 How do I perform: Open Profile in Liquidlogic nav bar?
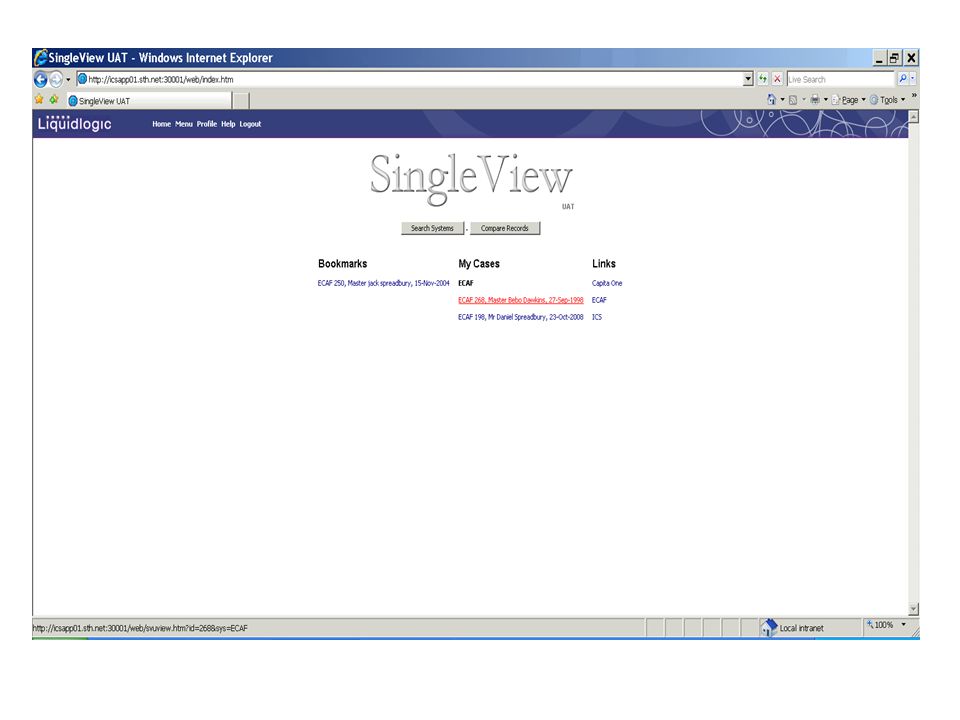pyautogui.click(x=207, y=124)
